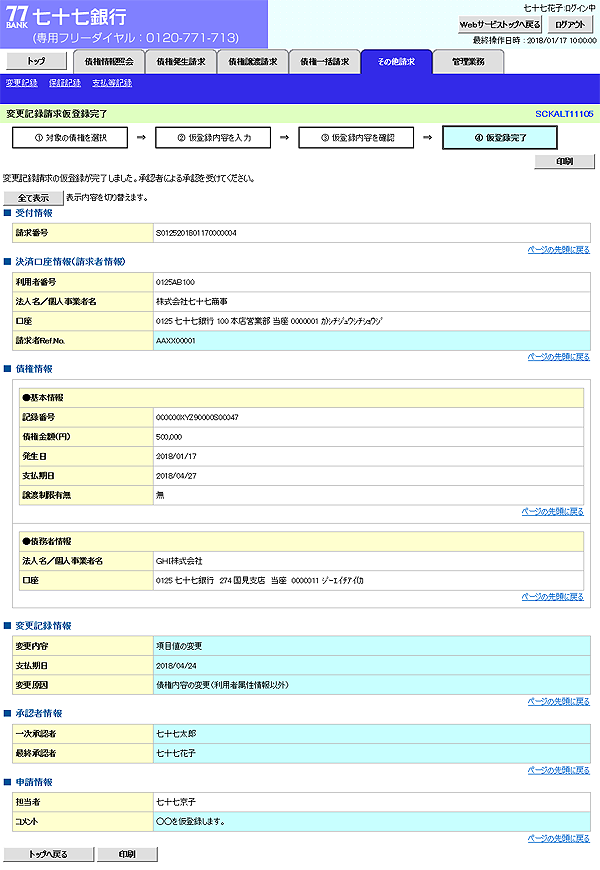
Task: Select 変更内容 value 項目値の変更
Action: coord(179,646)
